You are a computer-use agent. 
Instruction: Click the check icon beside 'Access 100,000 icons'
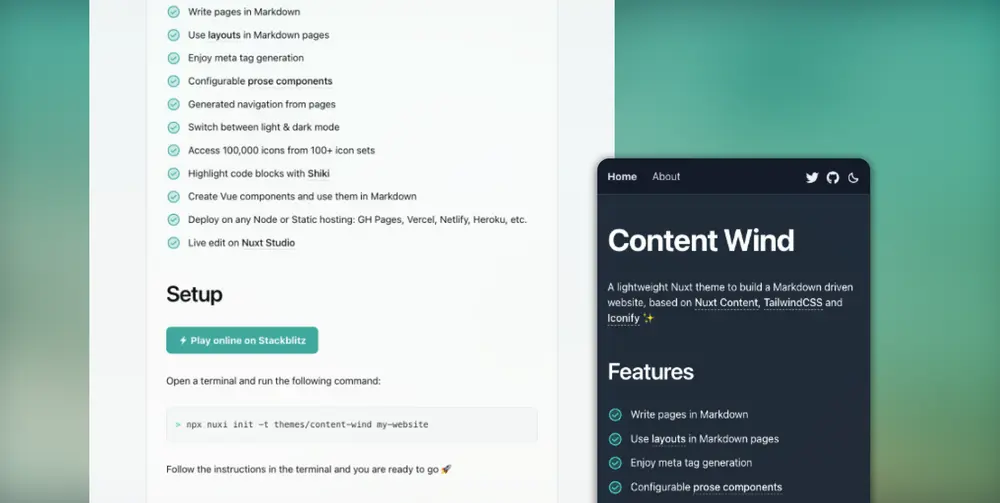tap(173, 150)
